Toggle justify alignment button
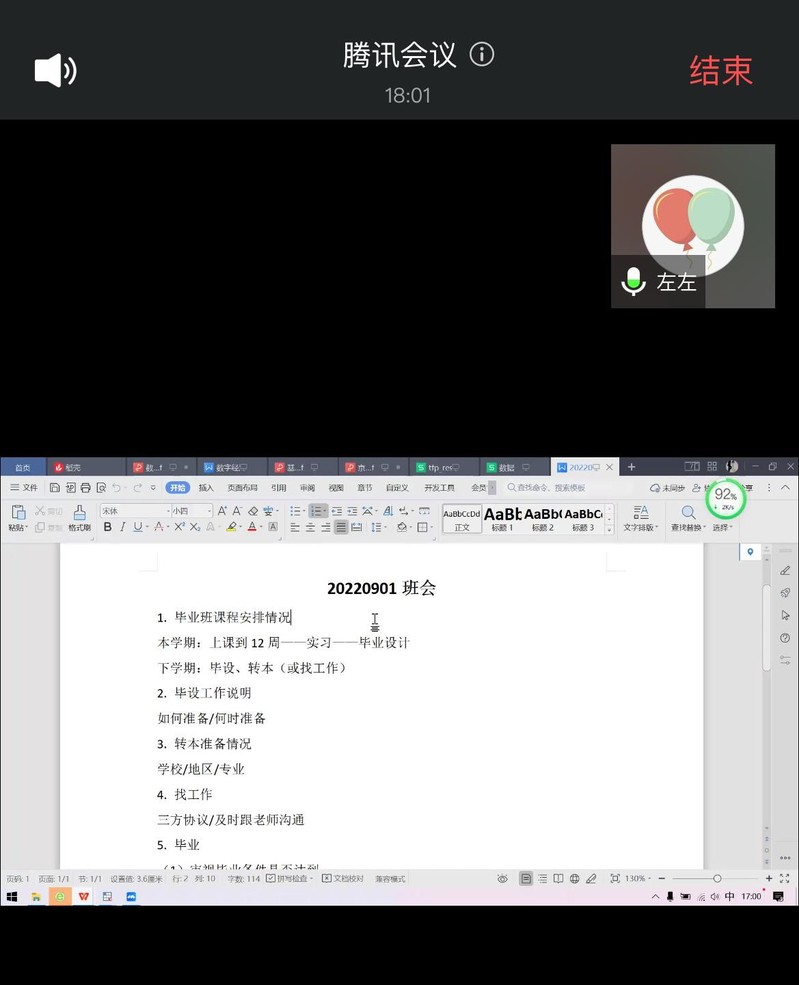Screen dimensions: 799x985 [x=341, y=527]
